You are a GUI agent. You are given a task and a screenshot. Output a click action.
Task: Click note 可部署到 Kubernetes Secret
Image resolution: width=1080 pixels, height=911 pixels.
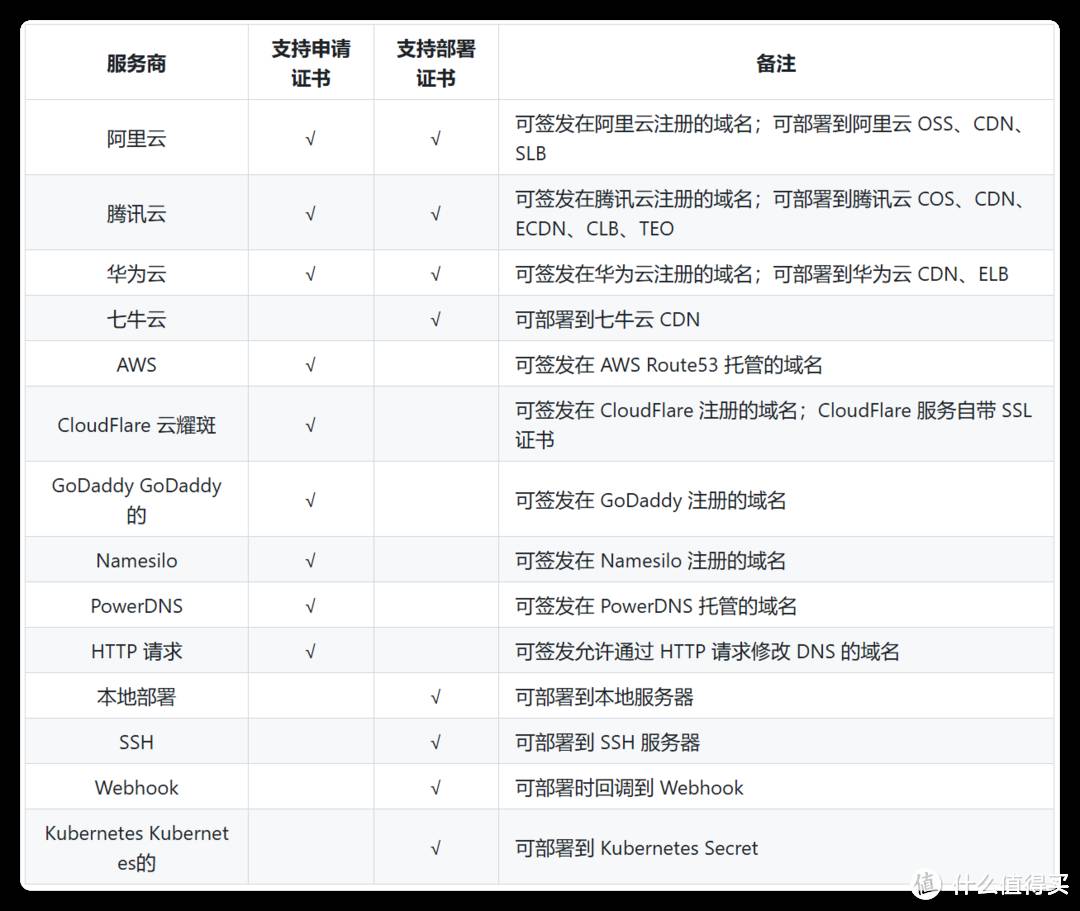(x=636, y=848)
